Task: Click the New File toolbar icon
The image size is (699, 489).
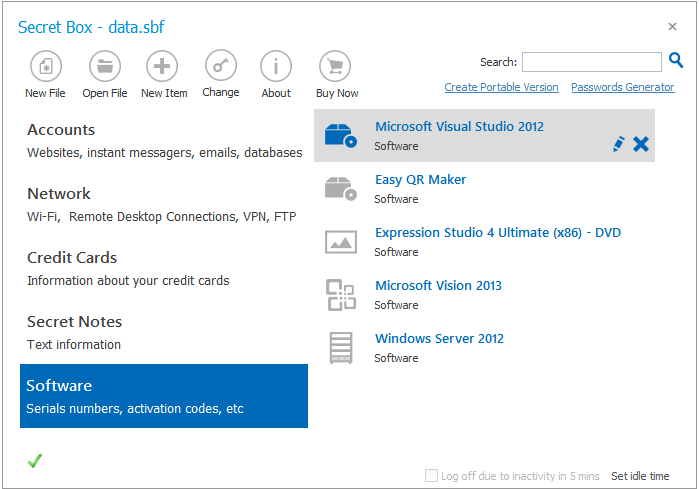Action: 45,67
